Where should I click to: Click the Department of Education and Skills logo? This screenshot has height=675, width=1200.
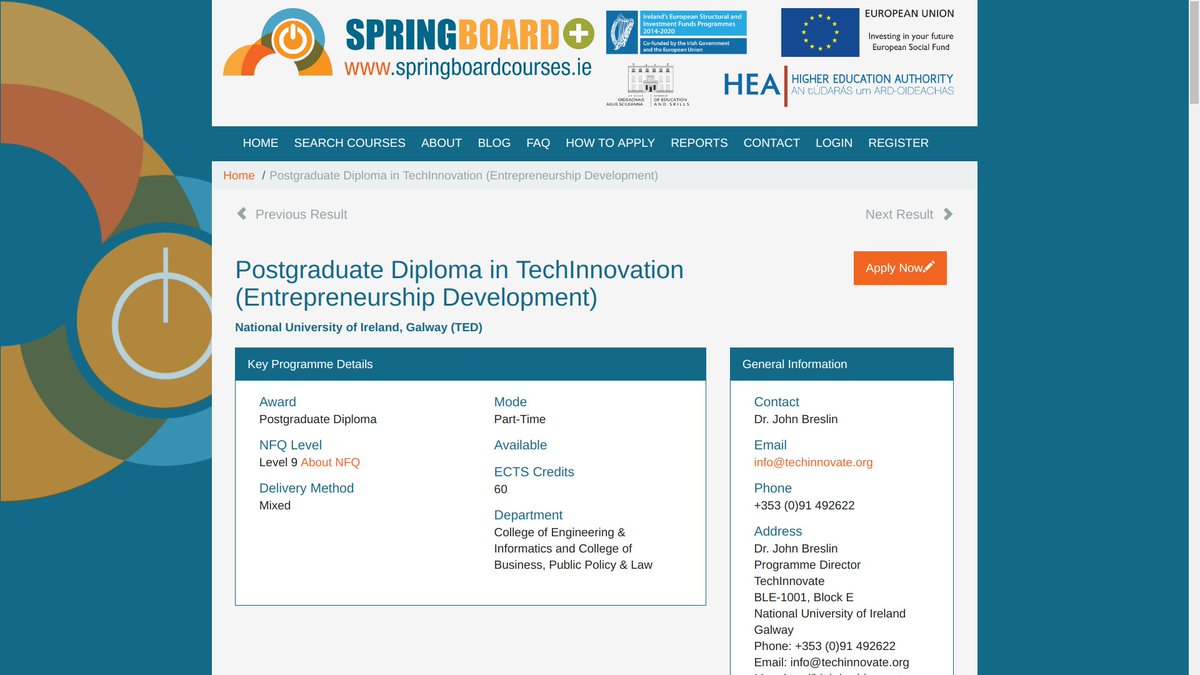(650, 85)
